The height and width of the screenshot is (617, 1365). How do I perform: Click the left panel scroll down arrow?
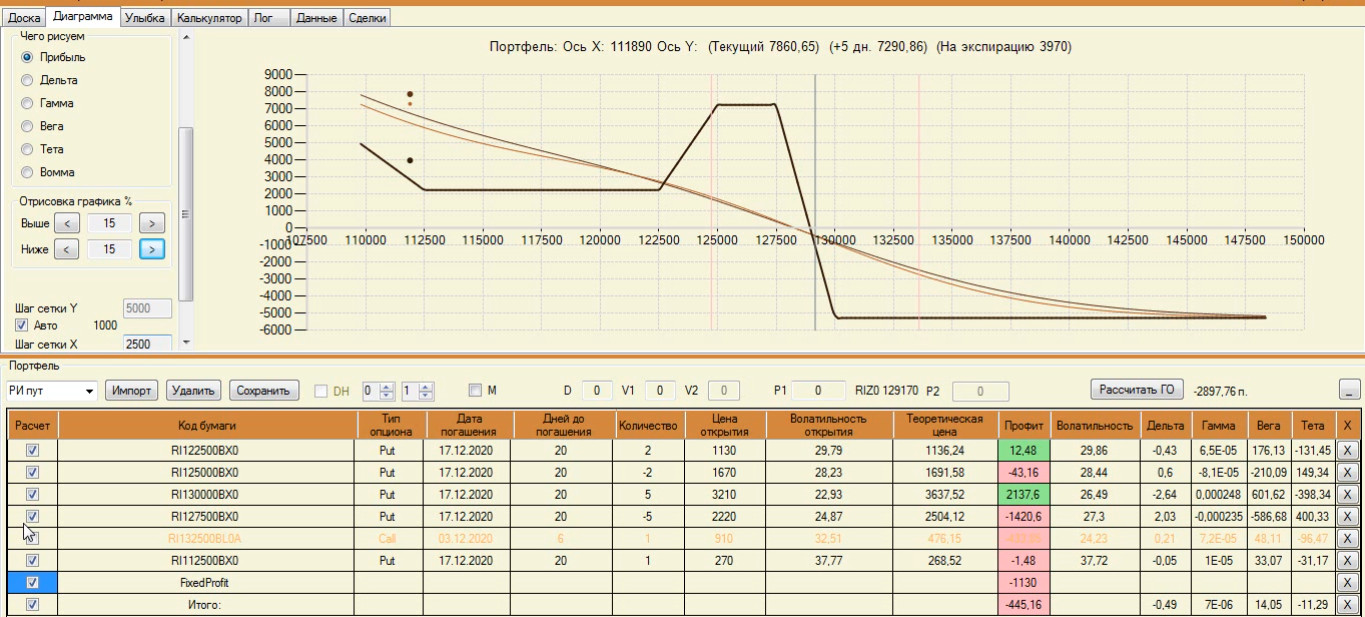point(185,343)
